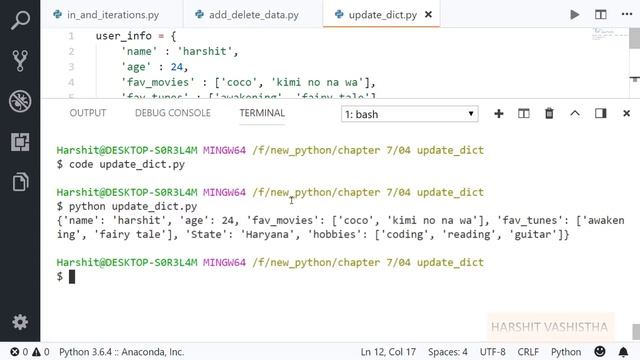Open the Manage gear settings icon
This screenshot has height=360, width=640.
20,322
